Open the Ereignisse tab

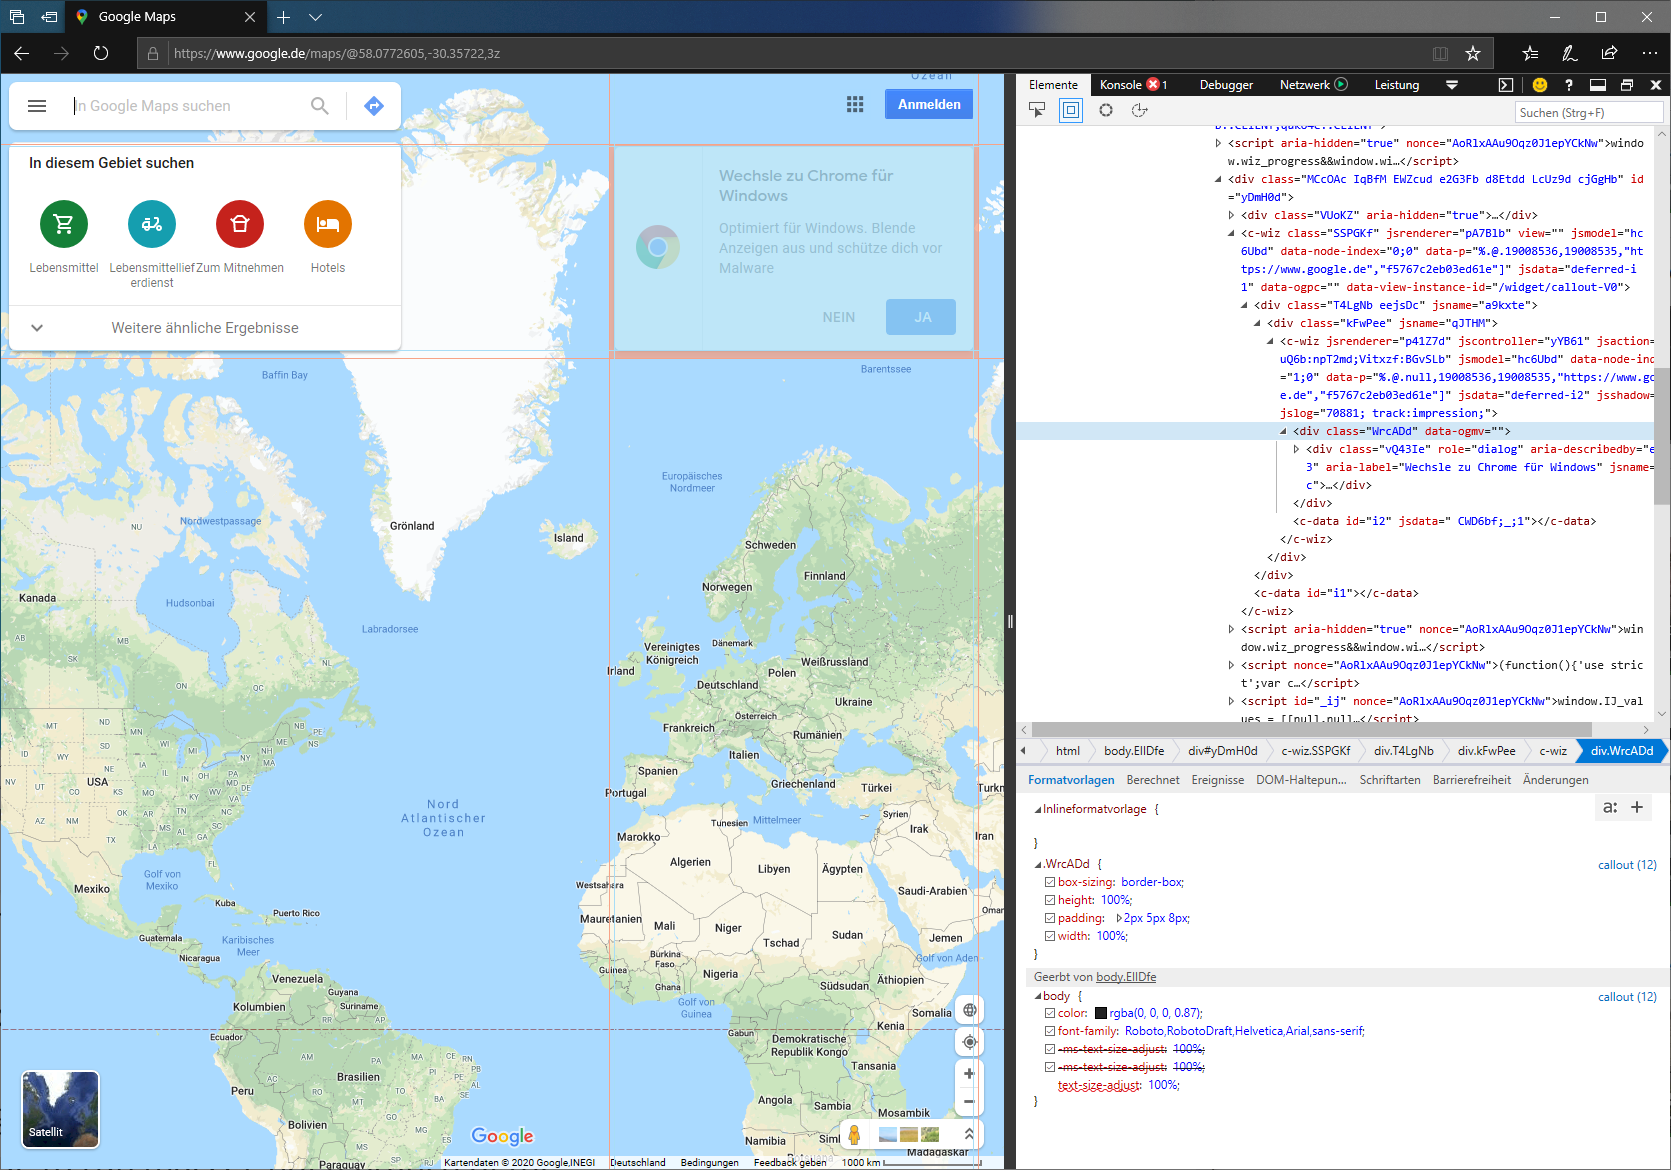pyautogui.click(x=1218, y=780)
